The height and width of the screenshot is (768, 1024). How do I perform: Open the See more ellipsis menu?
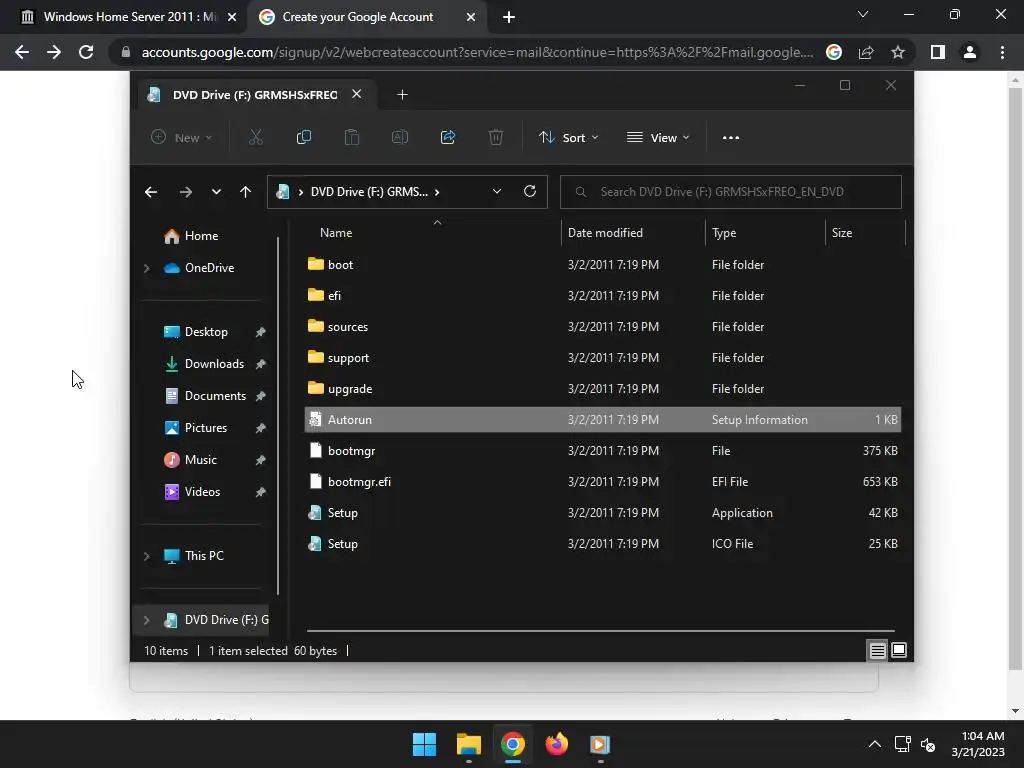pos(731,138)
